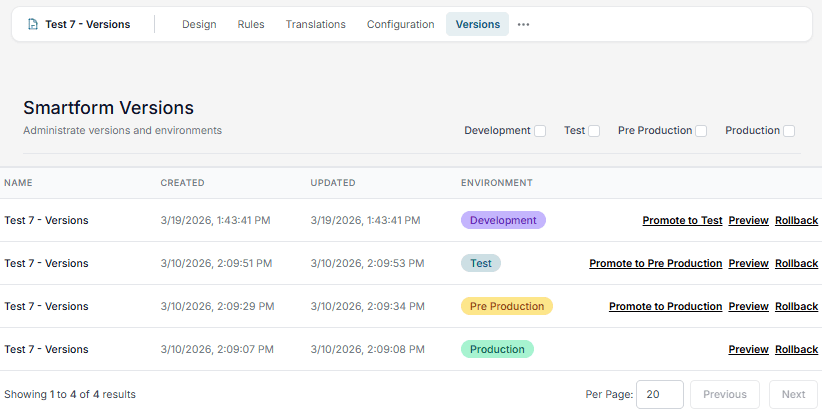Click name cell in the Production row
822x417 pixels.
tap(46, 349)
